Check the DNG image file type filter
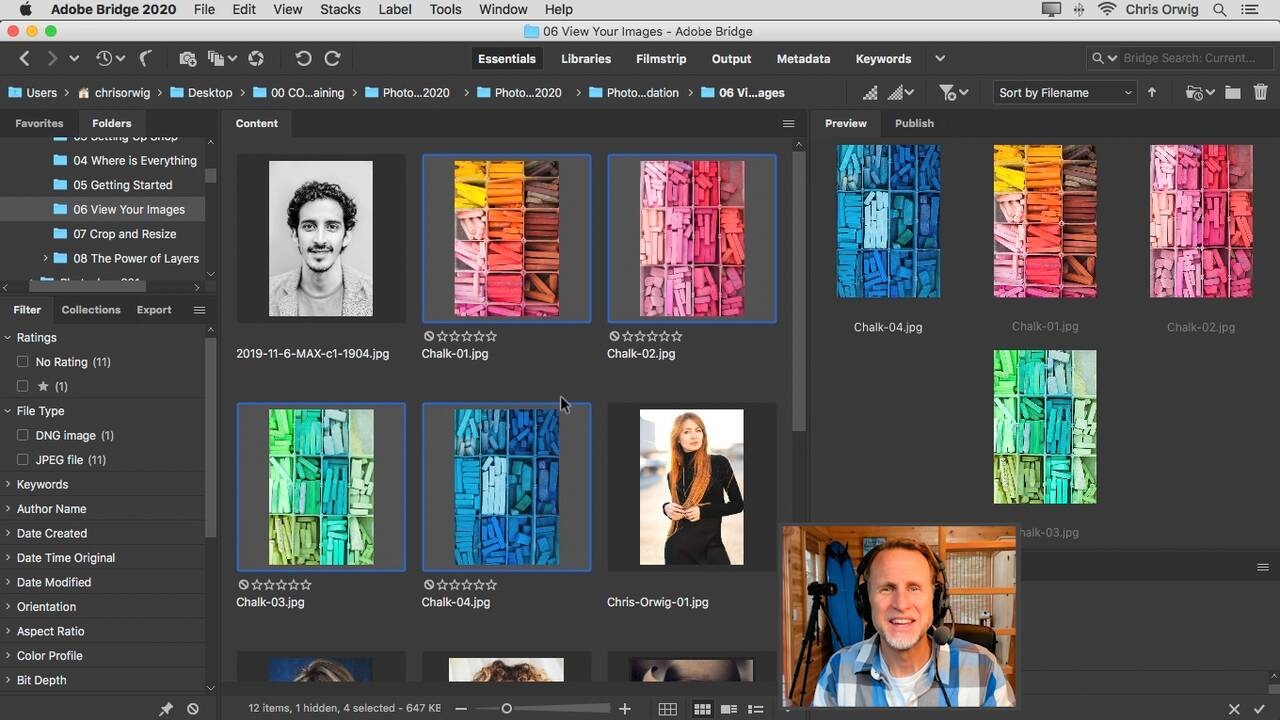Screen dimensions: 1280x720 (x=22, y=435)
